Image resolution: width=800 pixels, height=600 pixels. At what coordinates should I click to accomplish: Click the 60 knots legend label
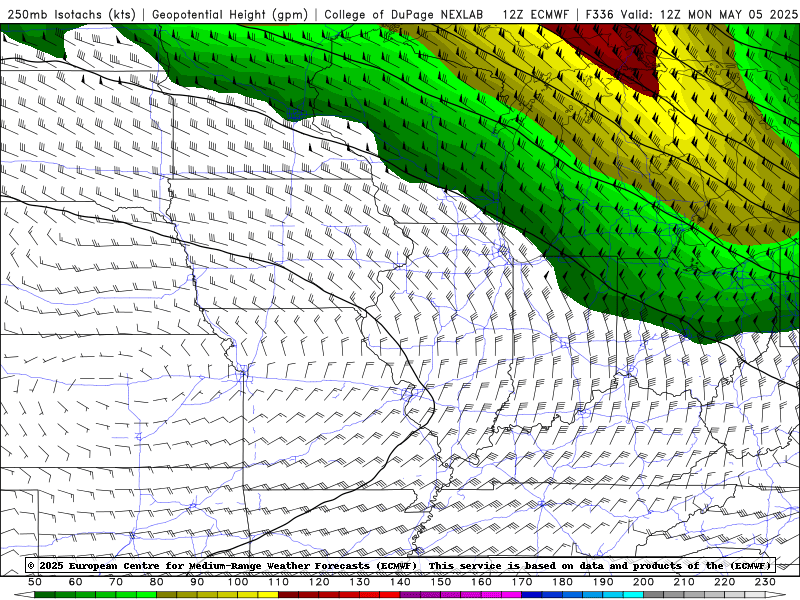75,582
